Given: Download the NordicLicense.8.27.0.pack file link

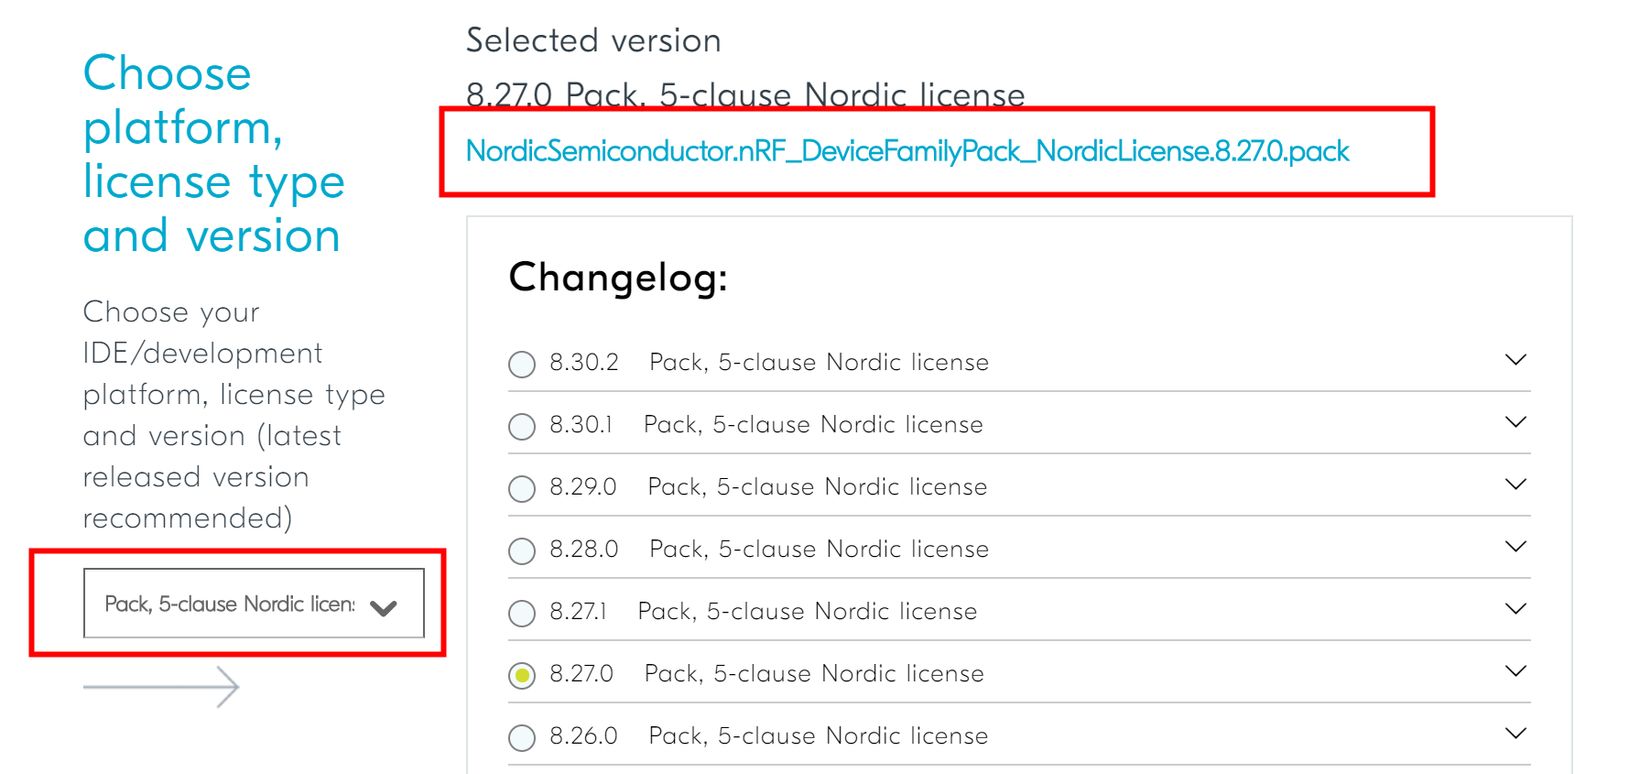Looking at the screenshot, I should 907,151.
